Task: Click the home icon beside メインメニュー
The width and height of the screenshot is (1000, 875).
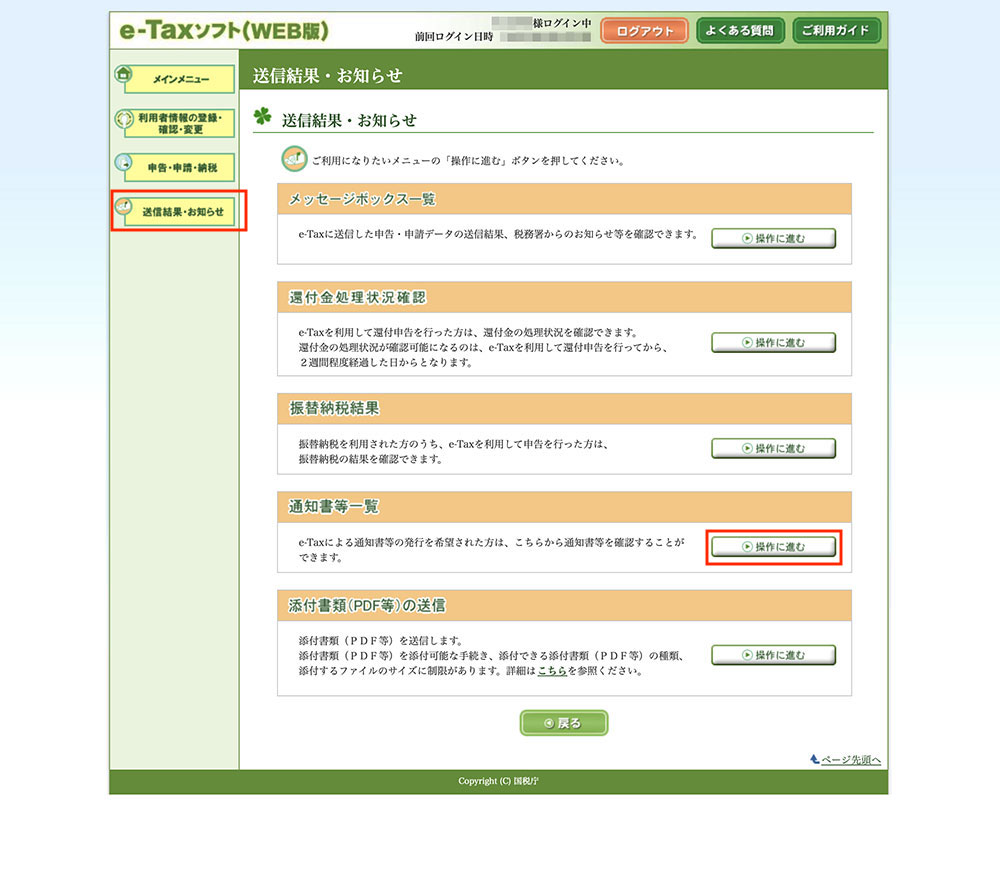Action: pyautogui.click(x=123, y=74)
